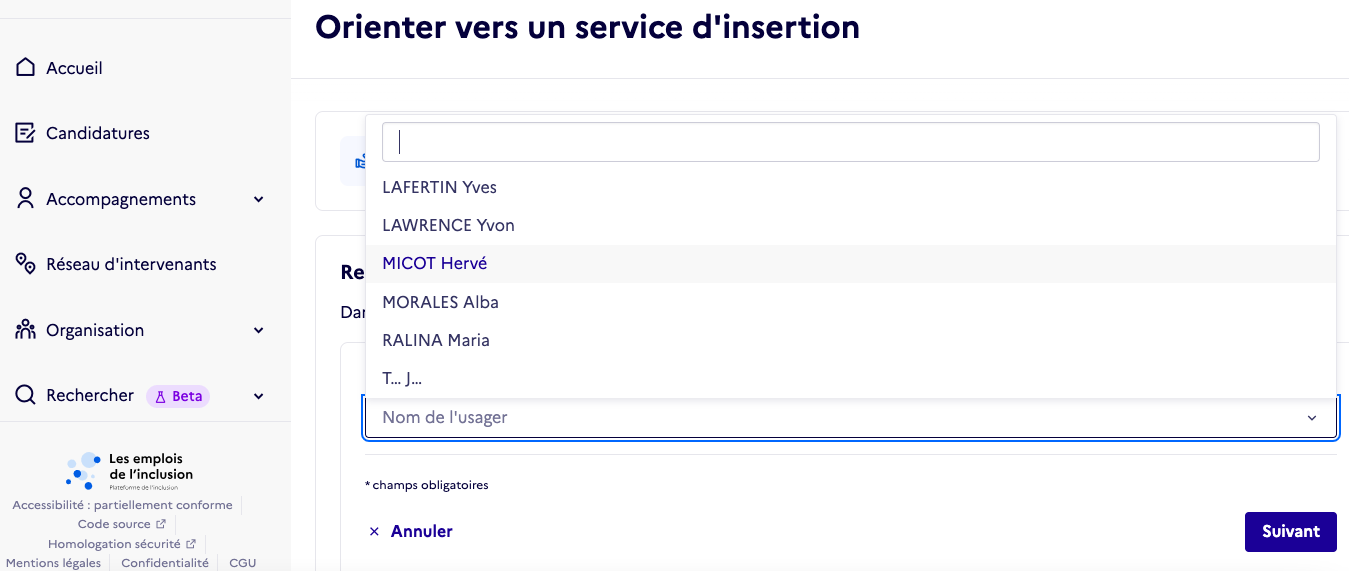Click the Accueil house icon
Image resolution: width=1349 pixels, height=571 pixels.
pyautogui.click(x=26, y=68)
